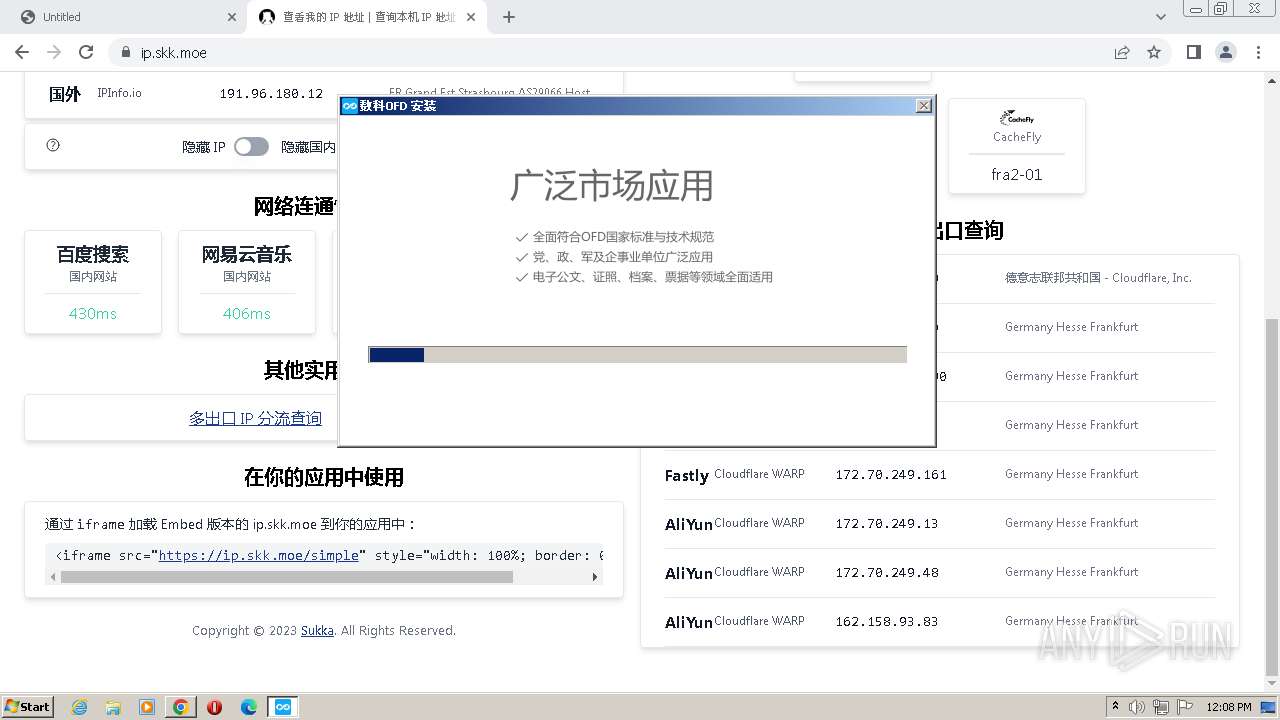Viewport: 1280px width, 720px height.
Task: Click the address bar URL
Action: pyautogui.click(x=173, y=53)
